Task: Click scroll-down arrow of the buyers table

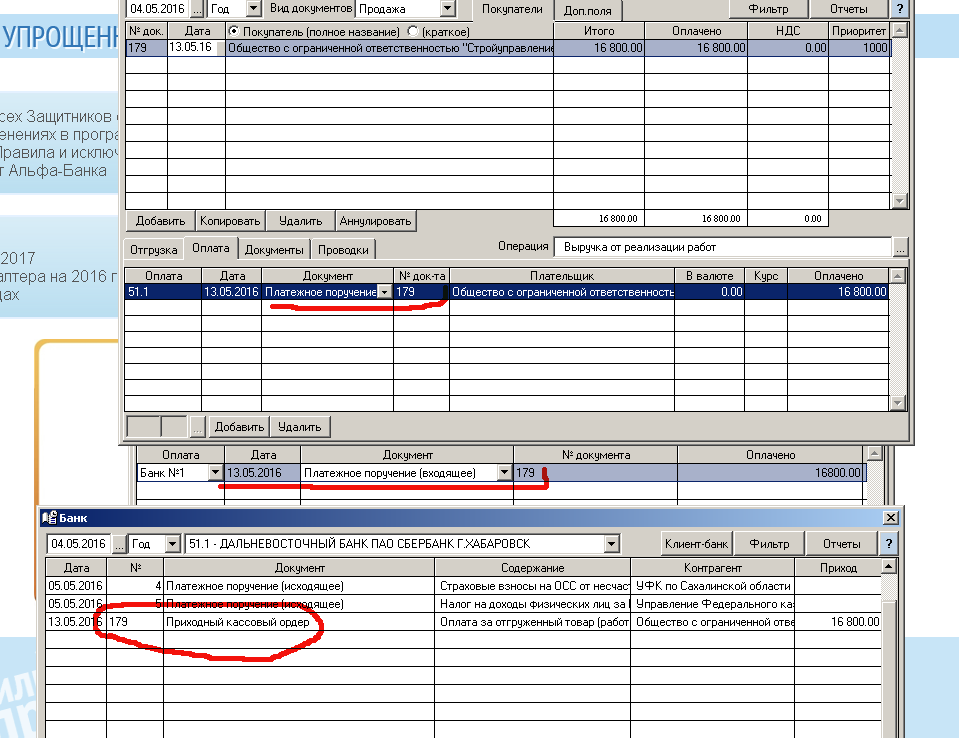Action: click(900, 201)
